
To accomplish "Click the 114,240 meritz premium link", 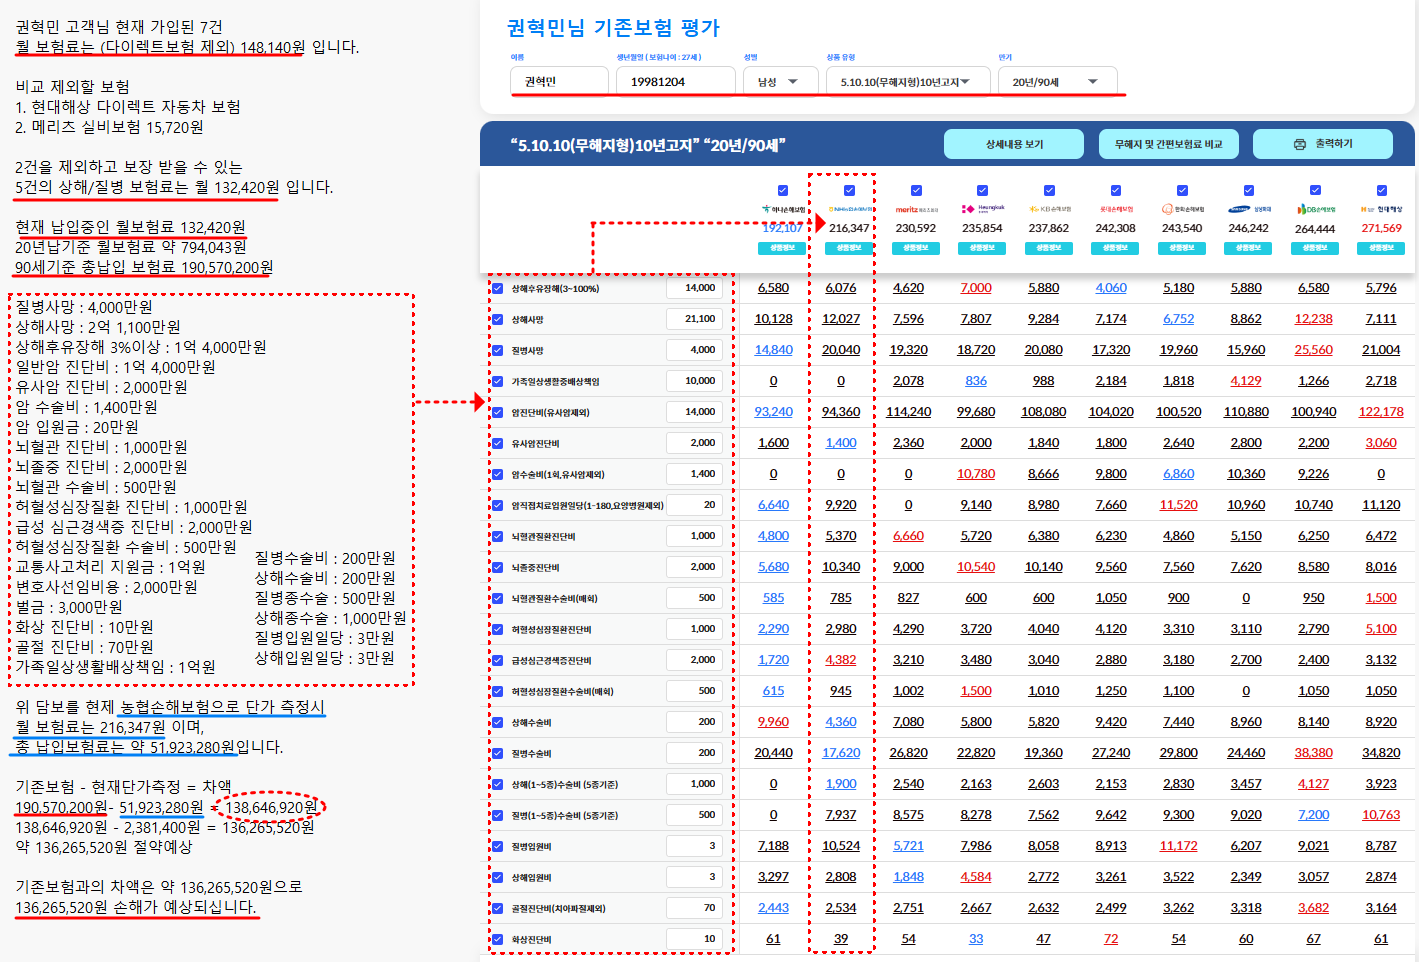I will (x=908, y=412).
